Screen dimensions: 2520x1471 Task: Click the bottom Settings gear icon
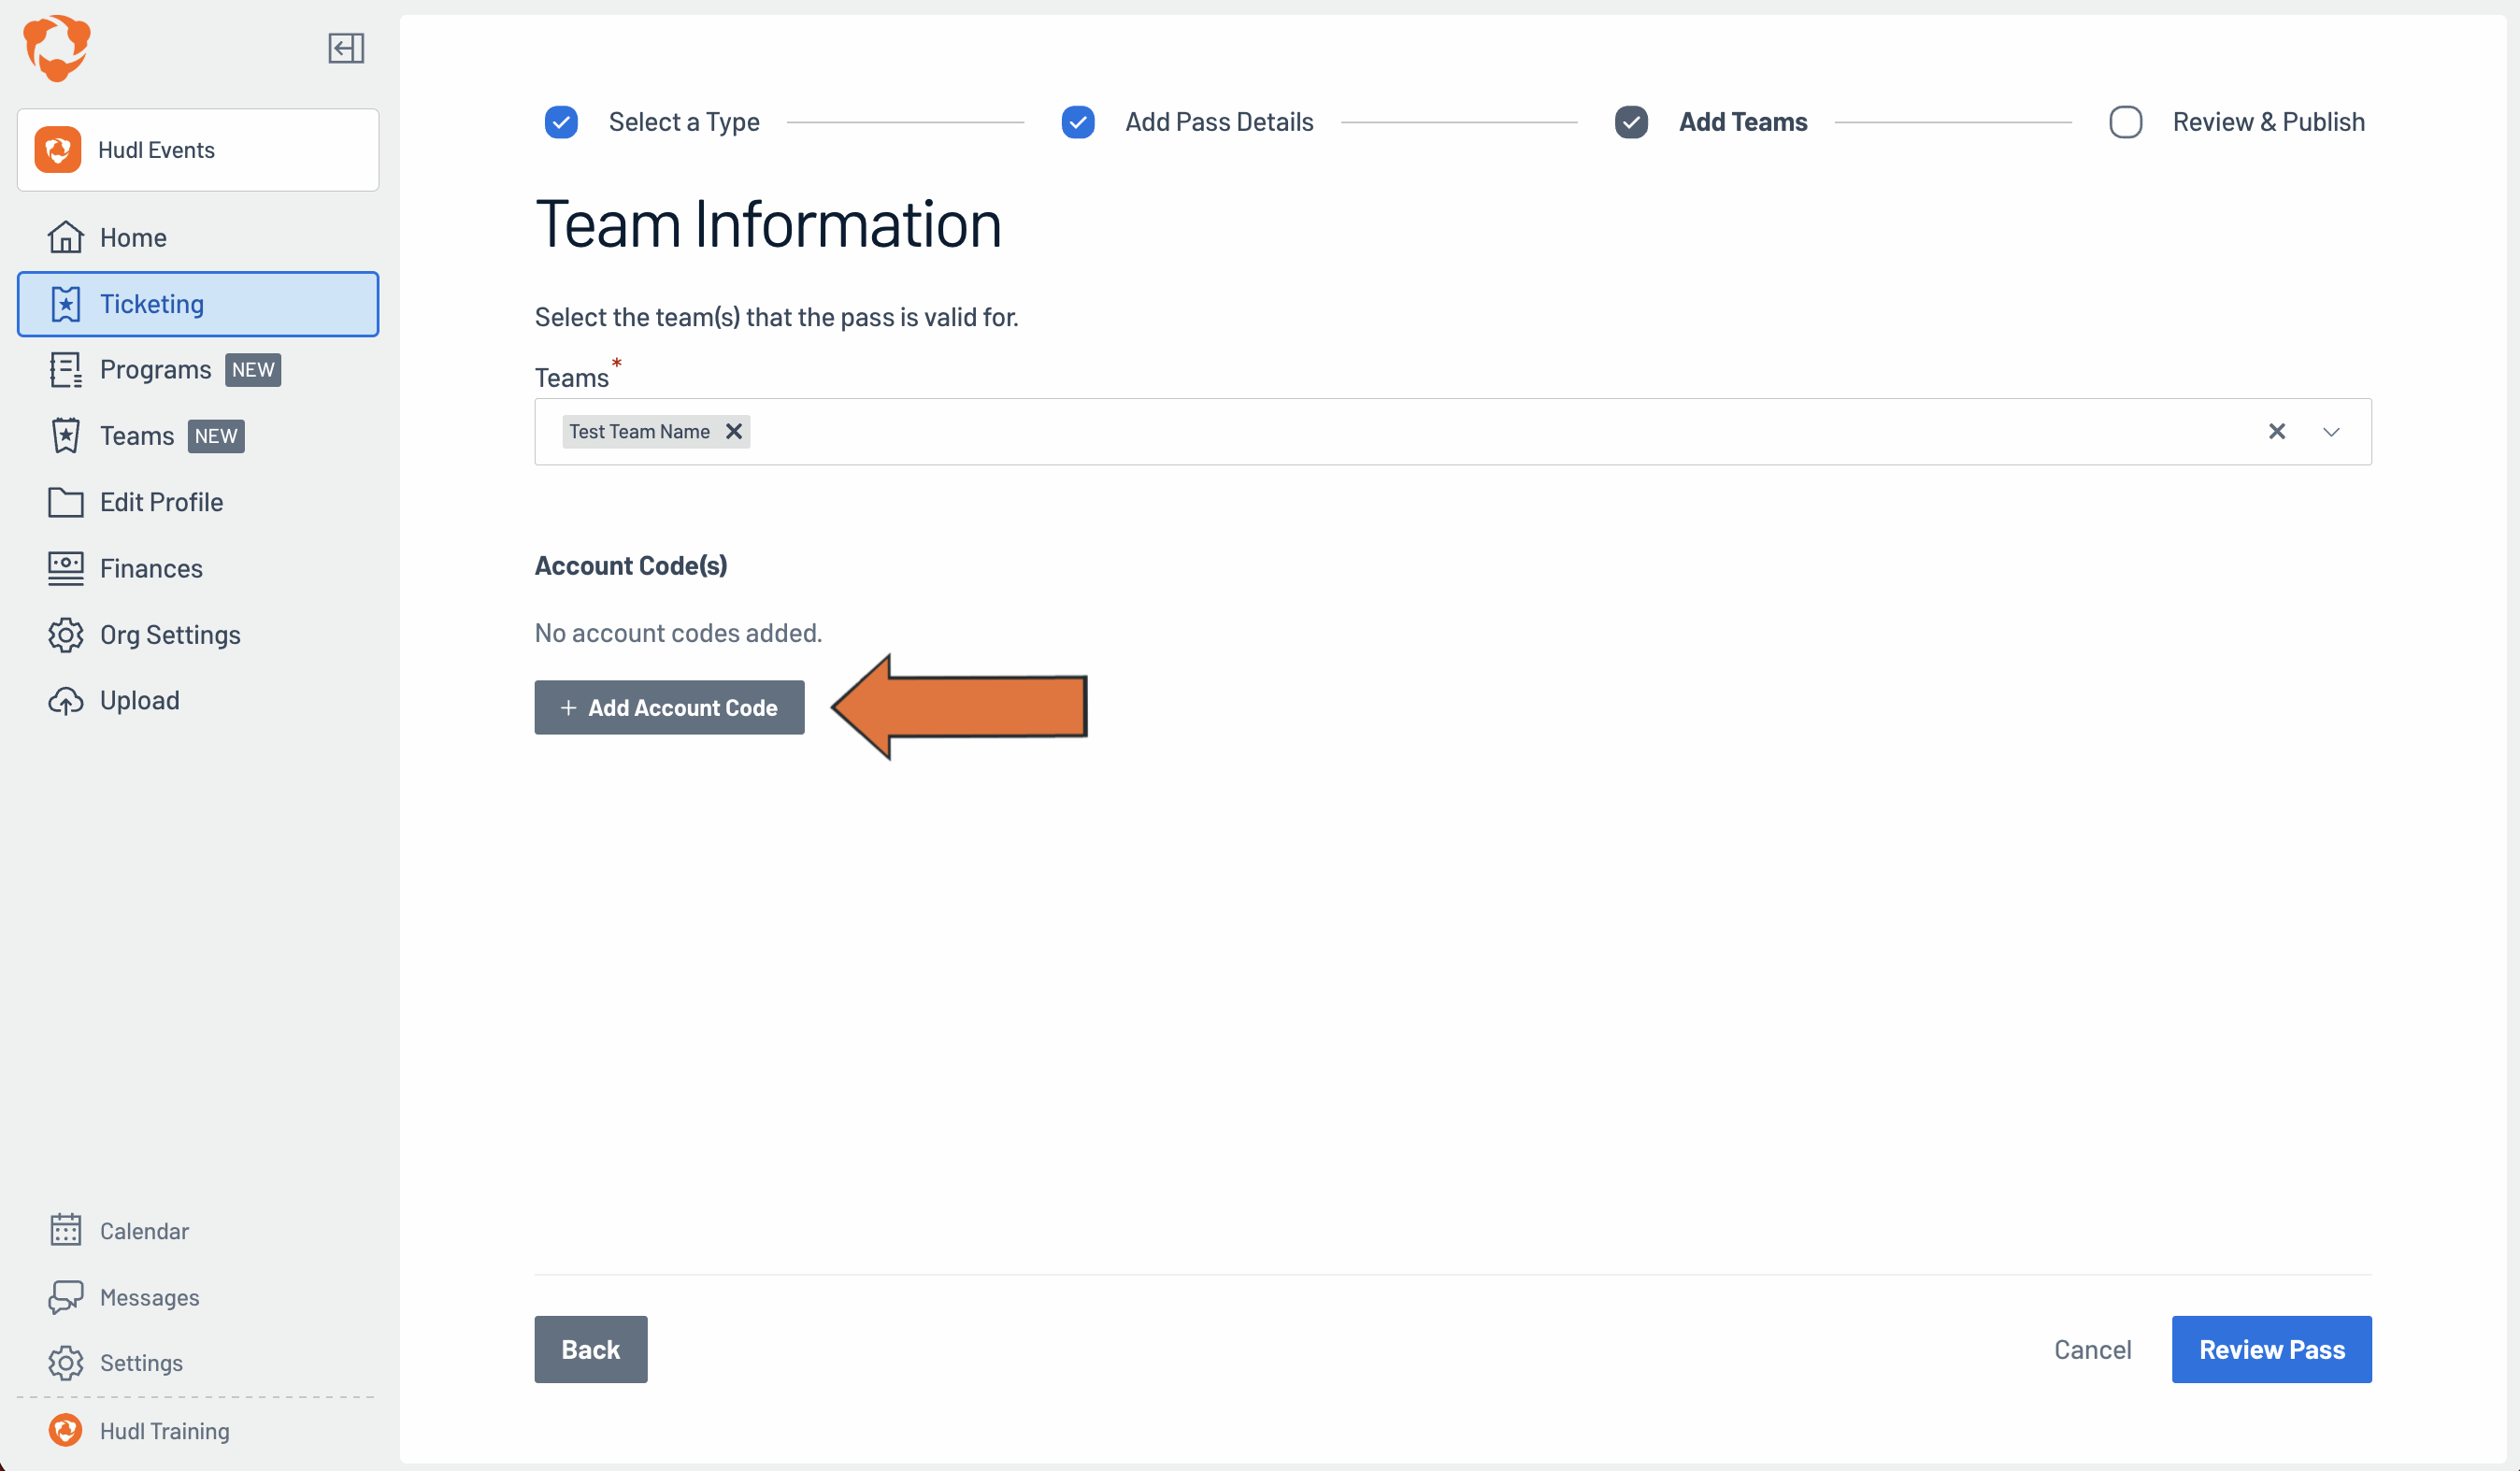point(66,1363)
